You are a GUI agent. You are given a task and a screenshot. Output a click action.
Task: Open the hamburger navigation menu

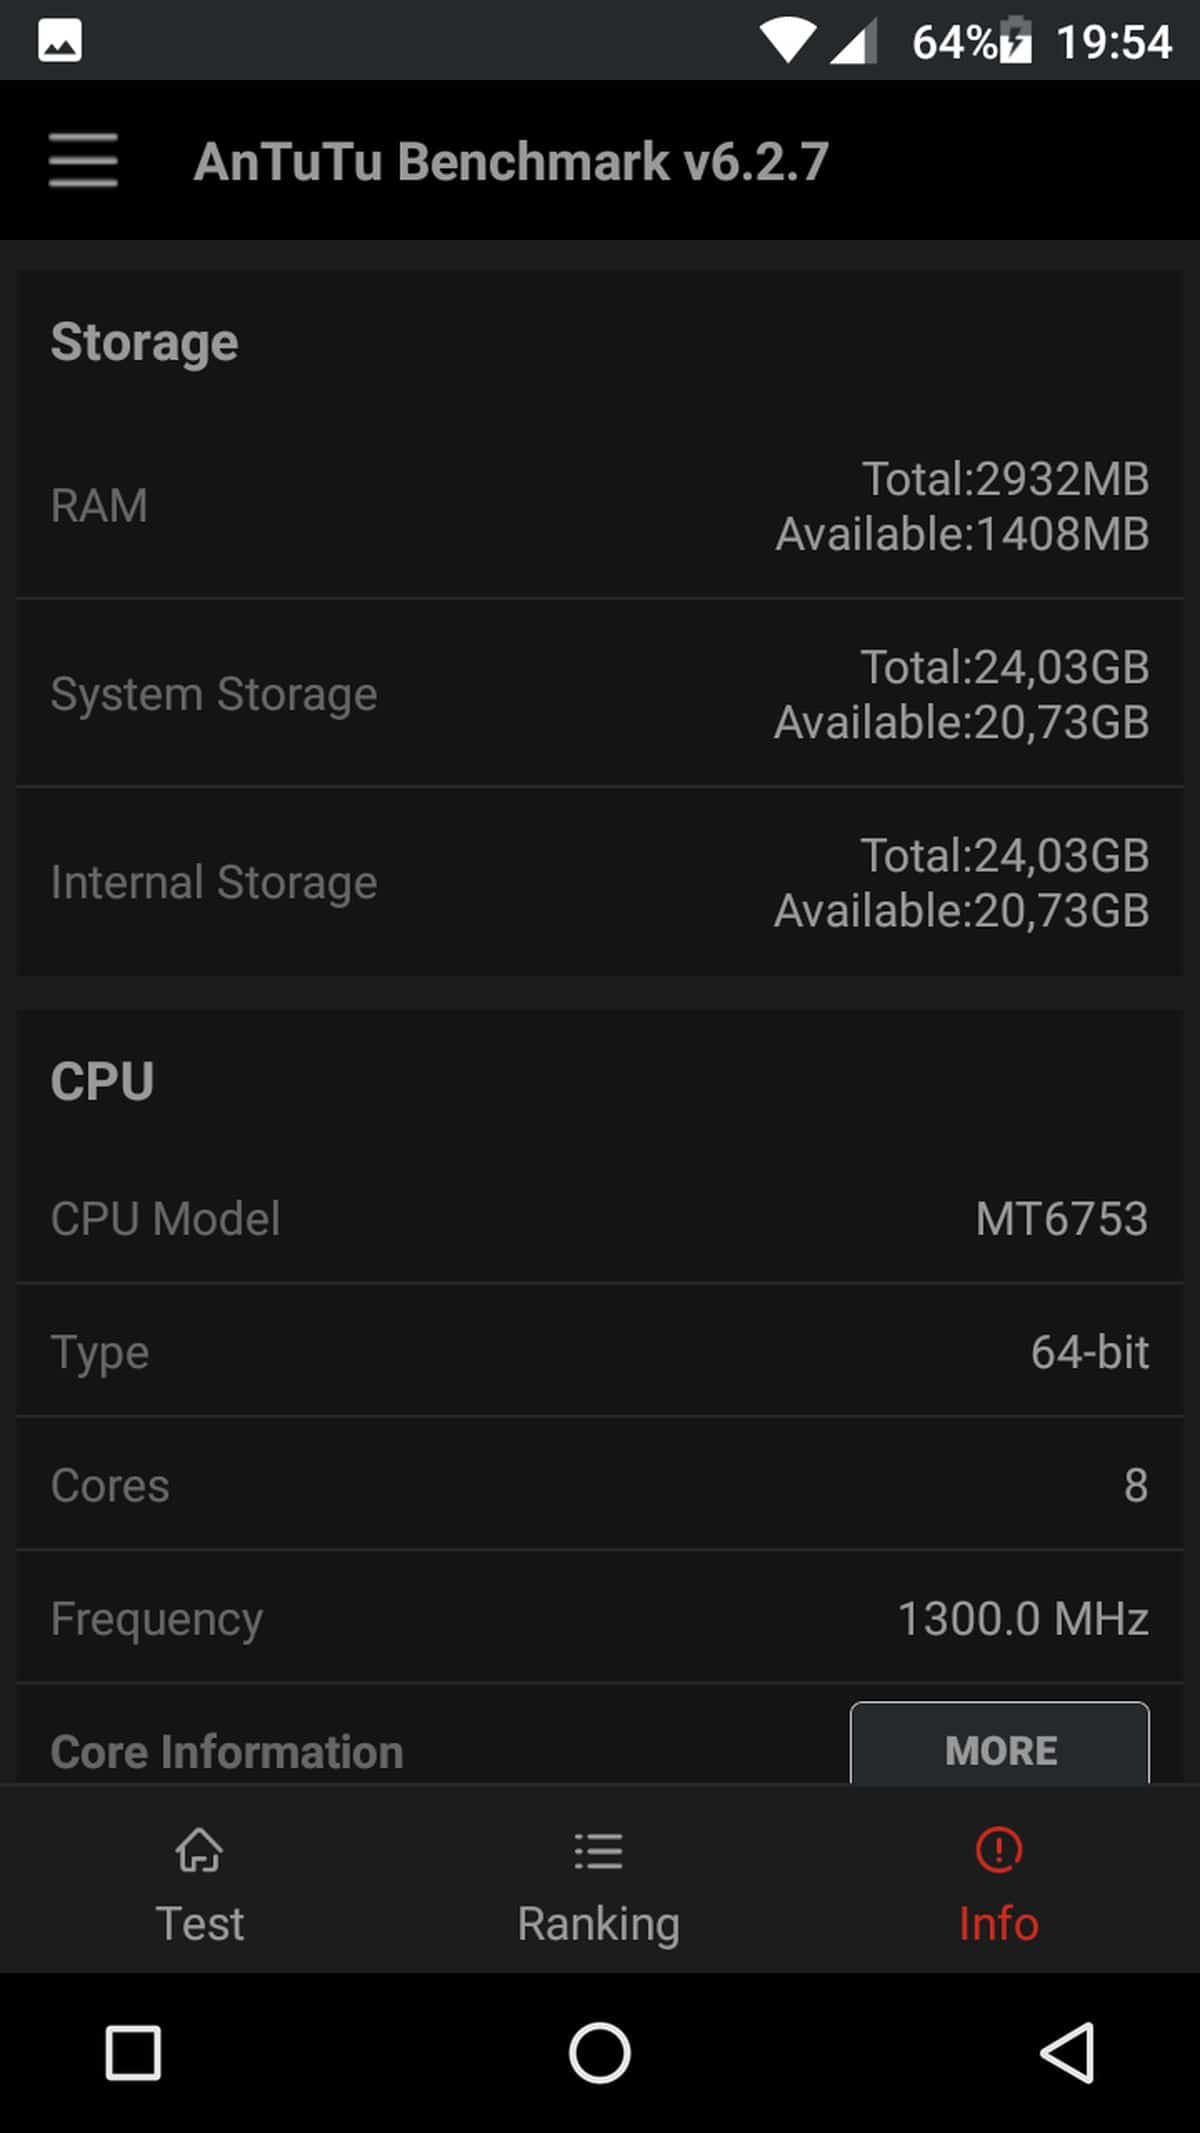83,160
